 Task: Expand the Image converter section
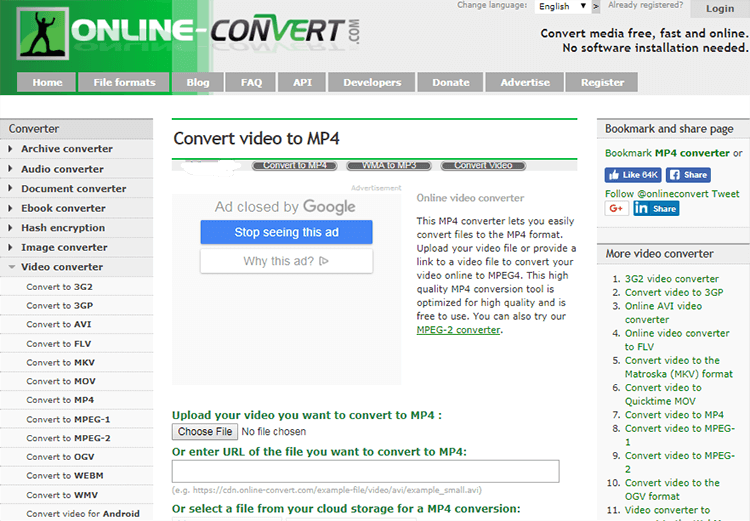click(77, 247)
